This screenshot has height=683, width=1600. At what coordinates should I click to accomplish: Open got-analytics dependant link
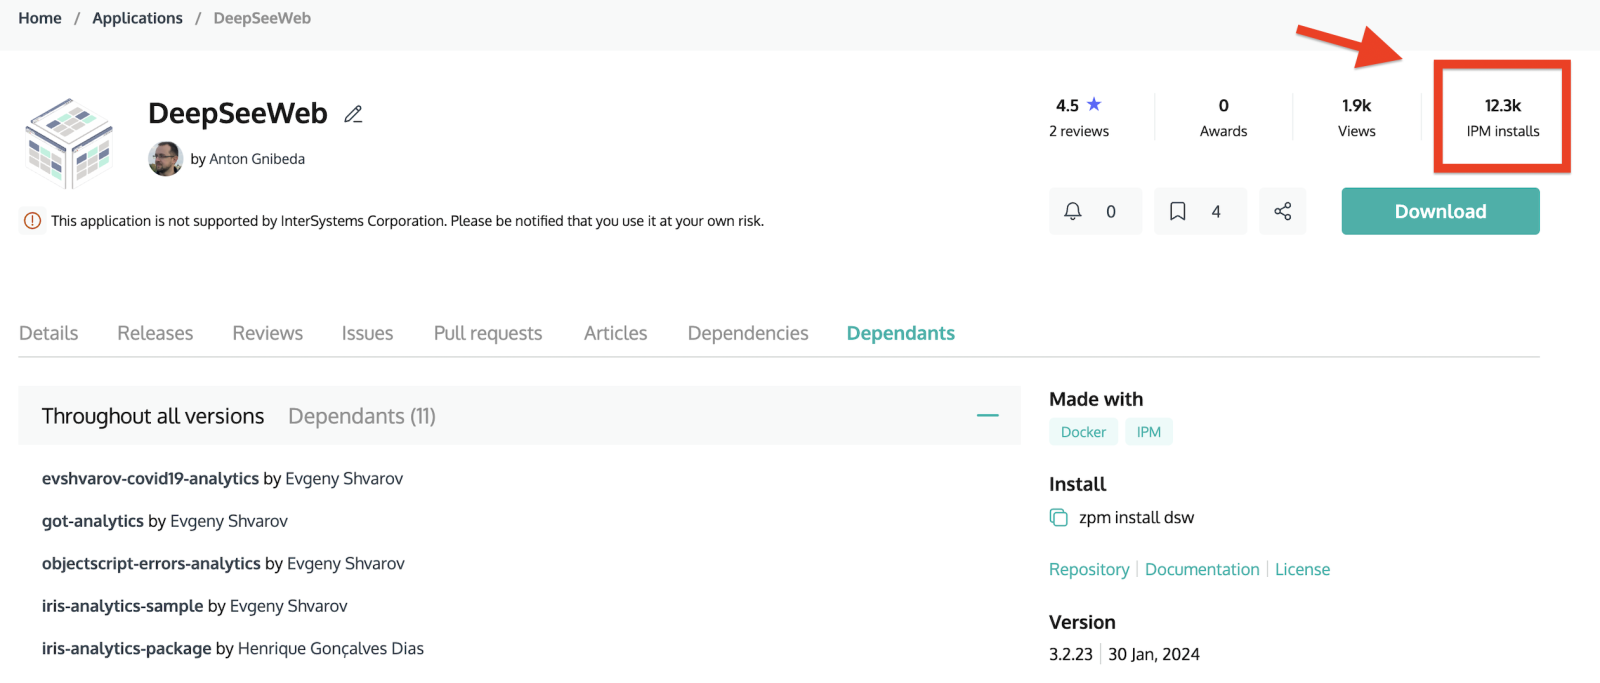[x=93, y=521]
